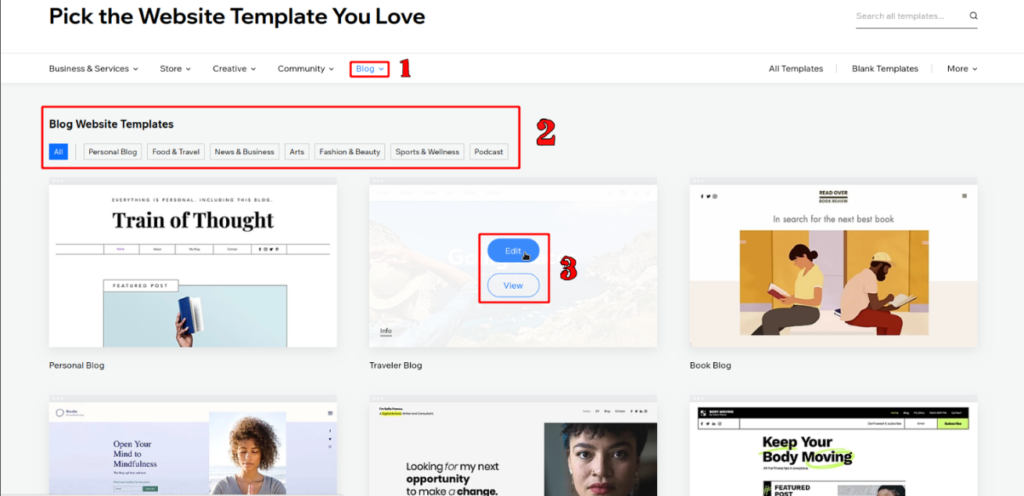Expand the More menu
This screenshot has height=496, width=1024.
tap(961, 69)
